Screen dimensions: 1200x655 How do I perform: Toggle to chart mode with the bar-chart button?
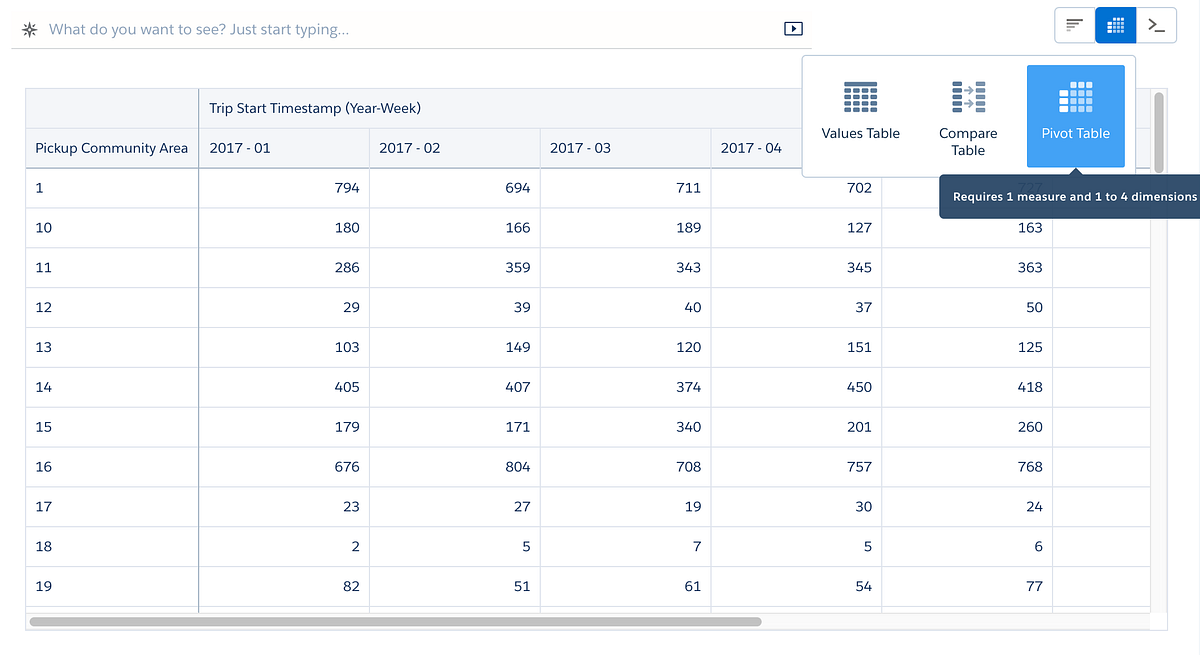click(x=1074, y=25)
